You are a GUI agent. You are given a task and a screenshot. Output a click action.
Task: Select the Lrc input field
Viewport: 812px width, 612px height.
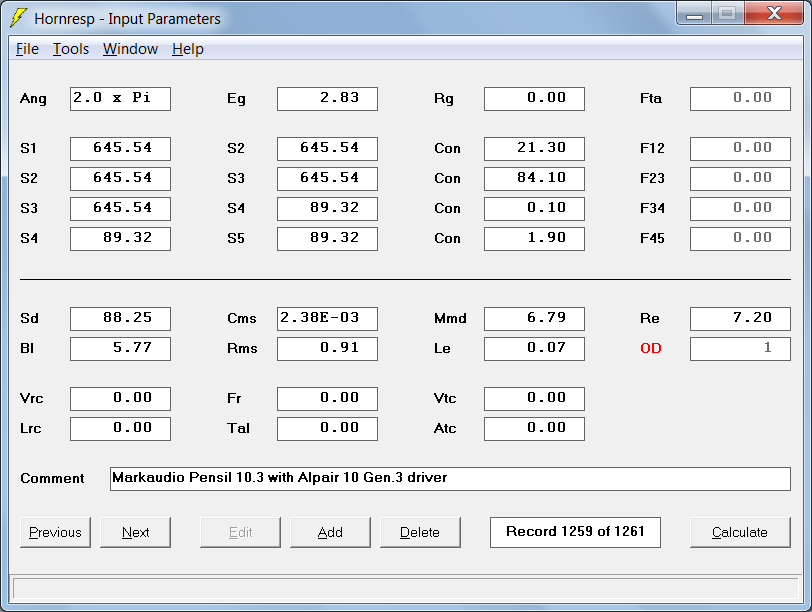(120, 429)
